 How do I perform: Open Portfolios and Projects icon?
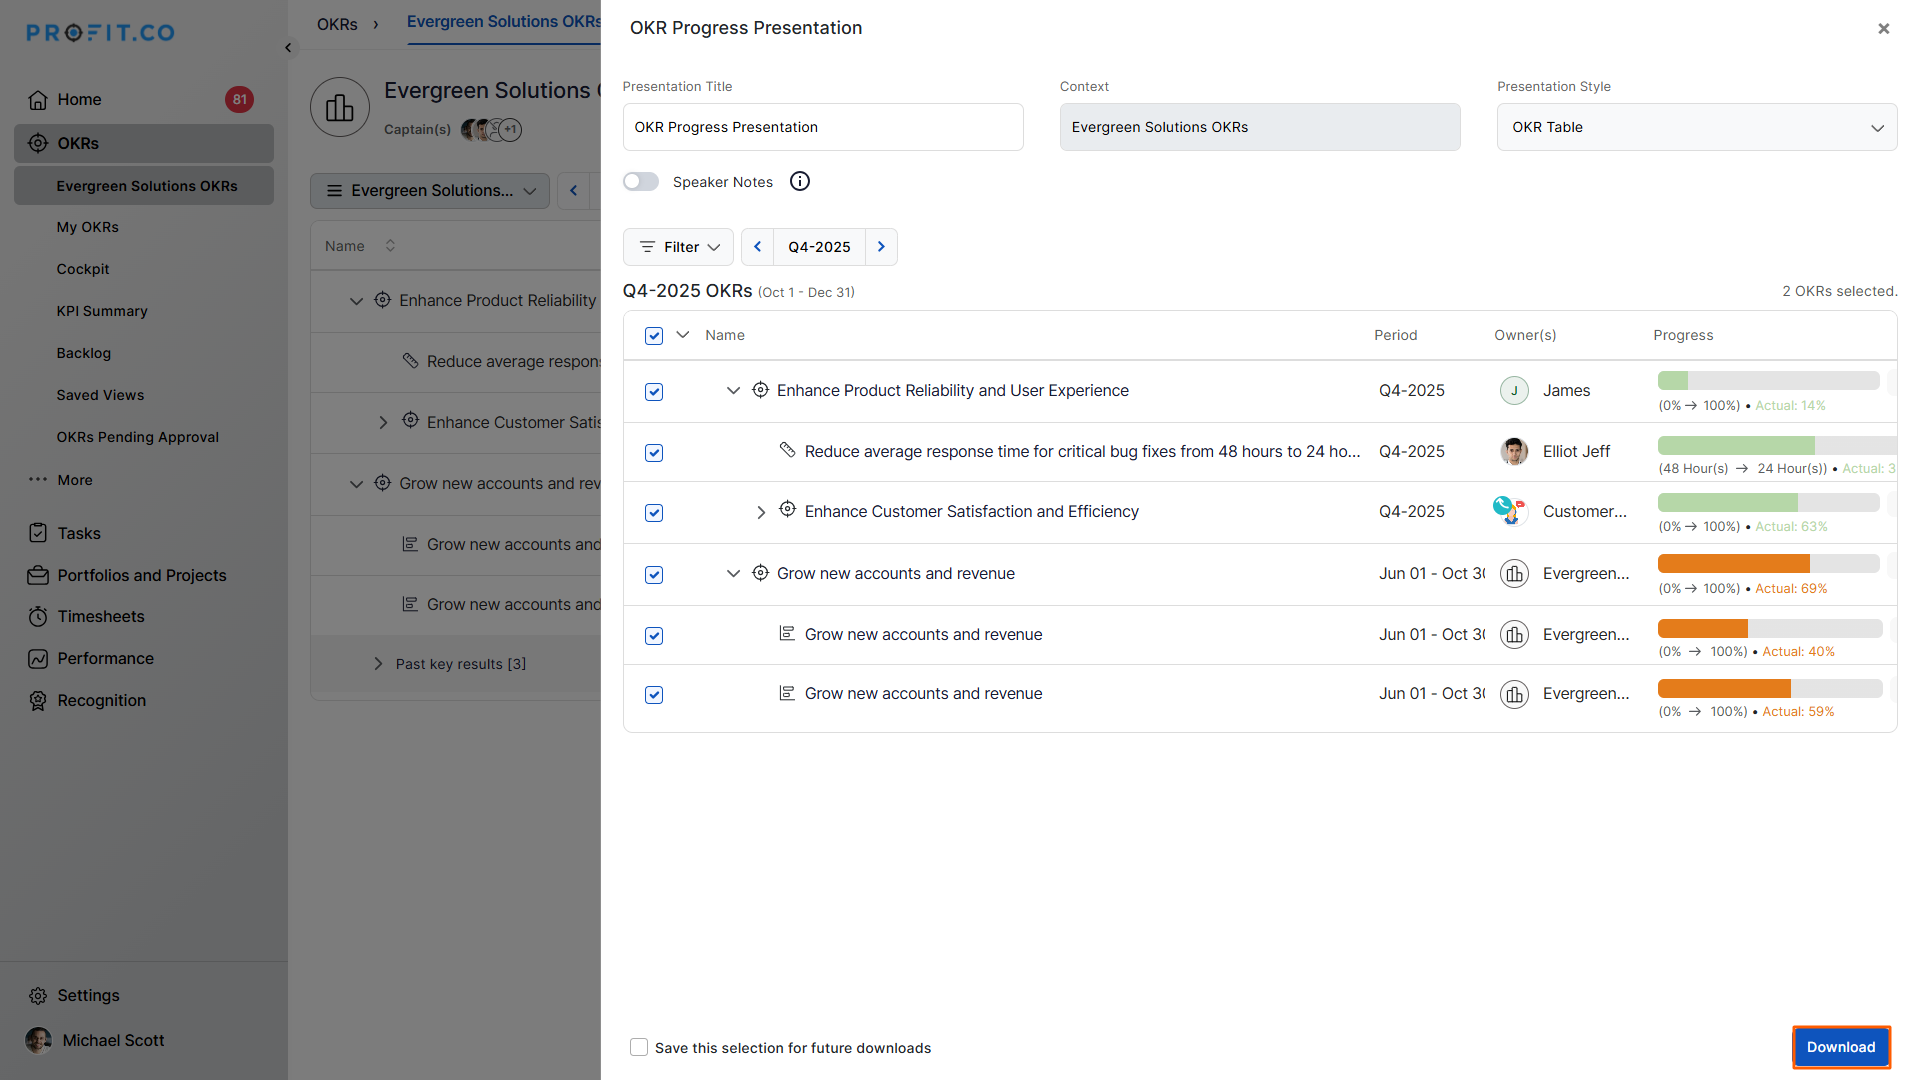tap(38, 575)
